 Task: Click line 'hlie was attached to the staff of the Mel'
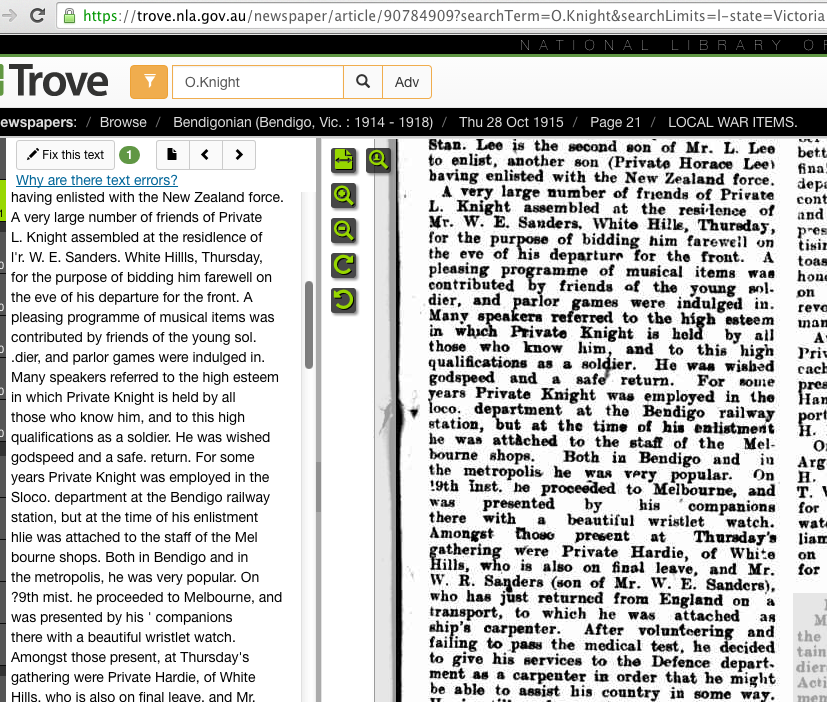point(134,538)
